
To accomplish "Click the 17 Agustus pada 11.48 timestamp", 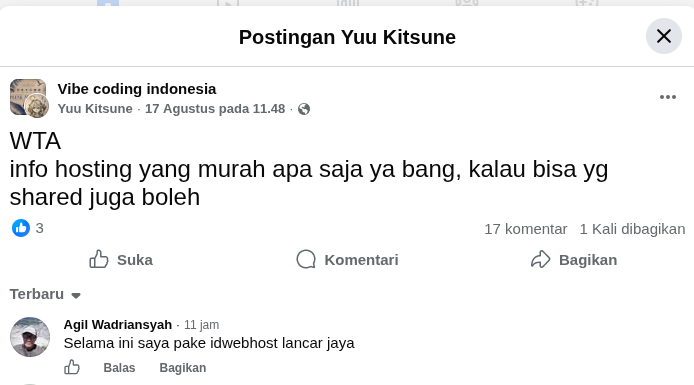I will tap(215, 109).
